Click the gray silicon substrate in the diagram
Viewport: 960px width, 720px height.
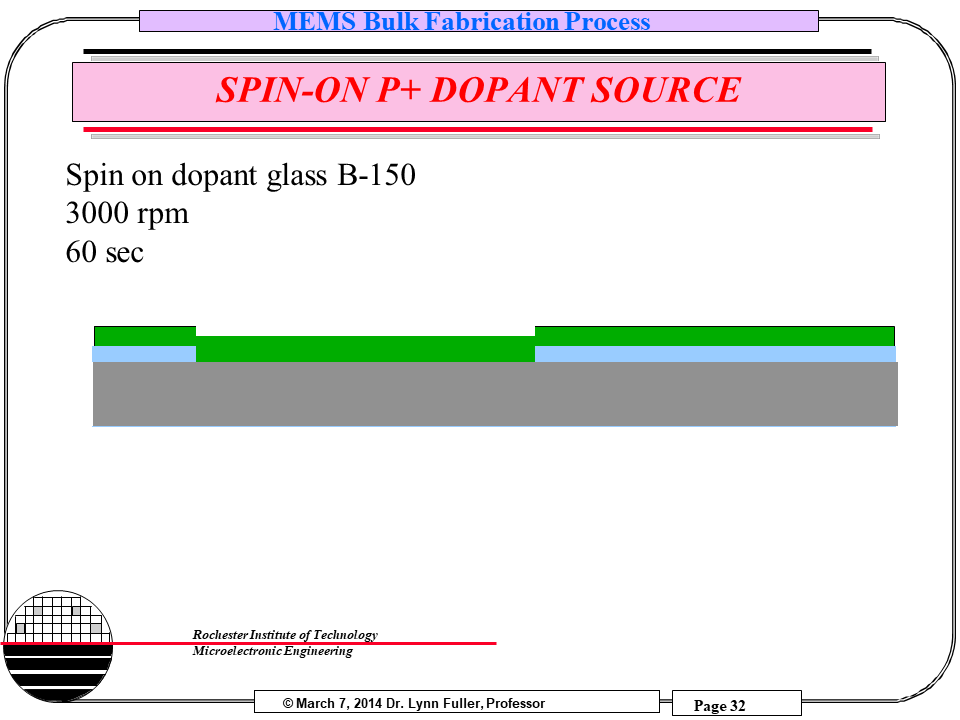[495, 394]
